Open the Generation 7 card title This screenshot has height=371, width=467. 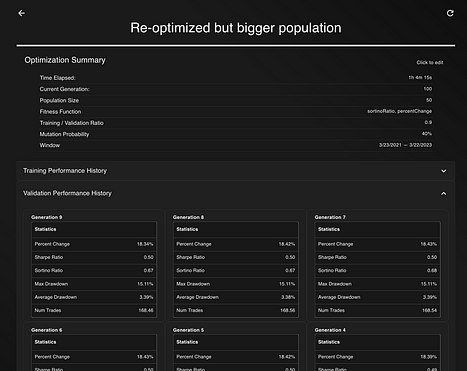pyautogui.click(x=330, y=217)
